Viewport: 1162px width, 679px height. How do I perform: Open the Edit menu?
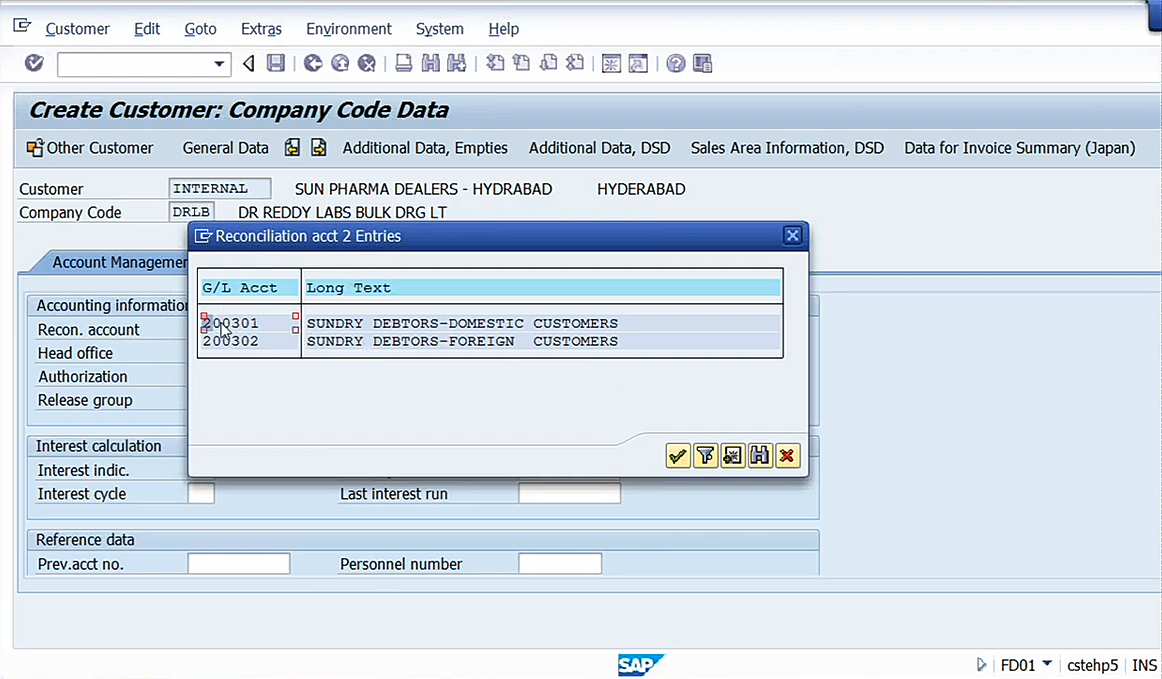[x=147, y=29]
